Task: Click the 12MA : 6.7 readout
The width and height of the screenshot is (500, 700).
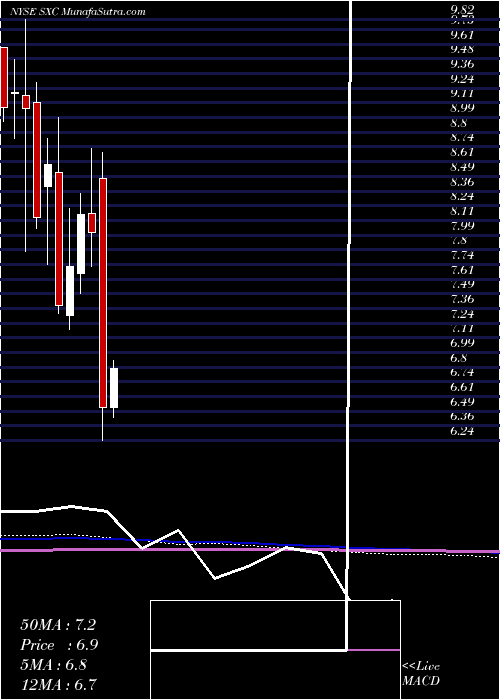Action: (x=59, y=684)
